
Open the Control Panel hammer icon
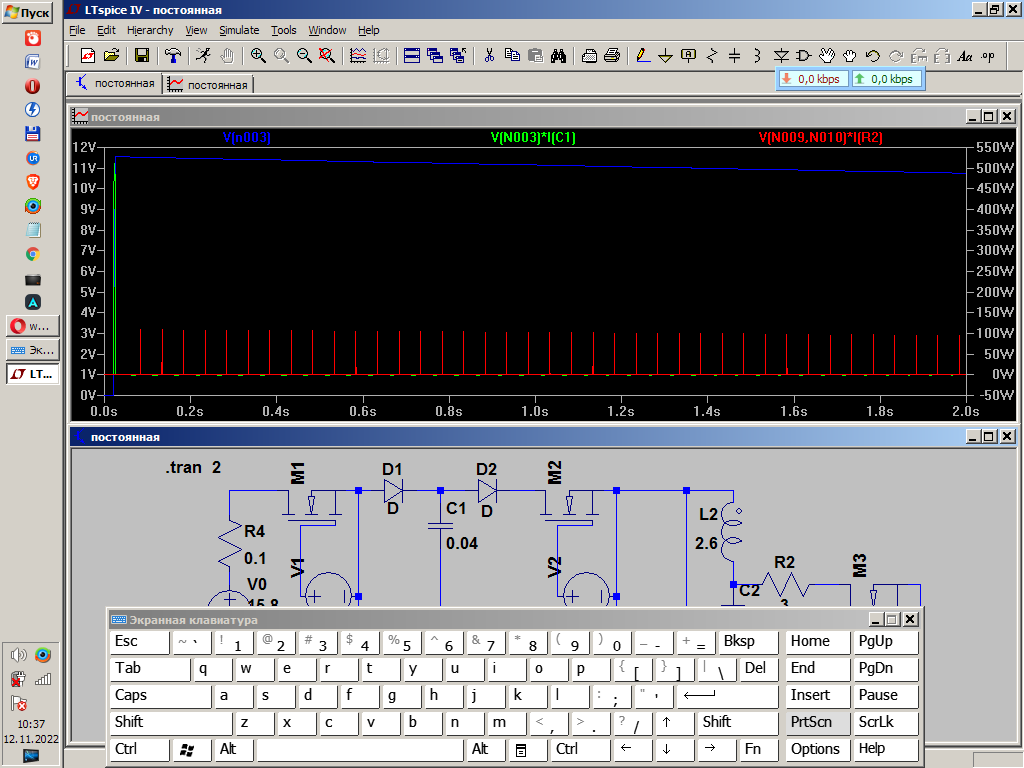[173, 56]
